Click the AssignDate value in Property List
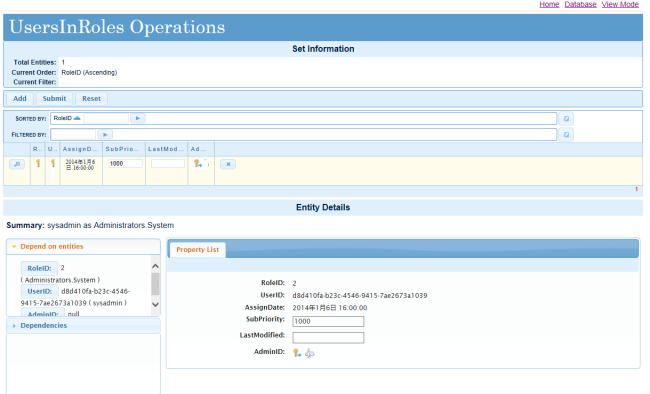 pos(330,308)
